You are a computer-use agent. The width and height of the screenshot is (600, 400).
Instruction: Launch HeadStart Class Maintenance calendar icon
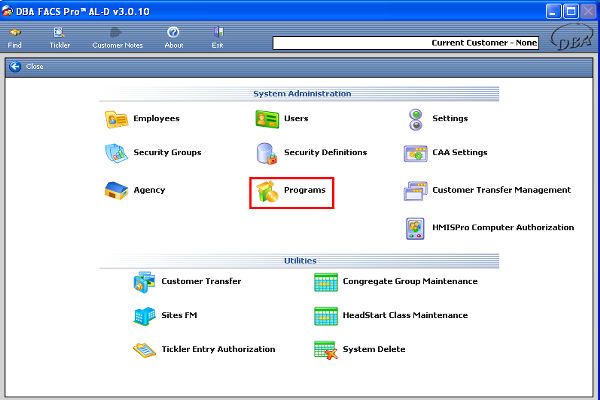coord(326,316)
